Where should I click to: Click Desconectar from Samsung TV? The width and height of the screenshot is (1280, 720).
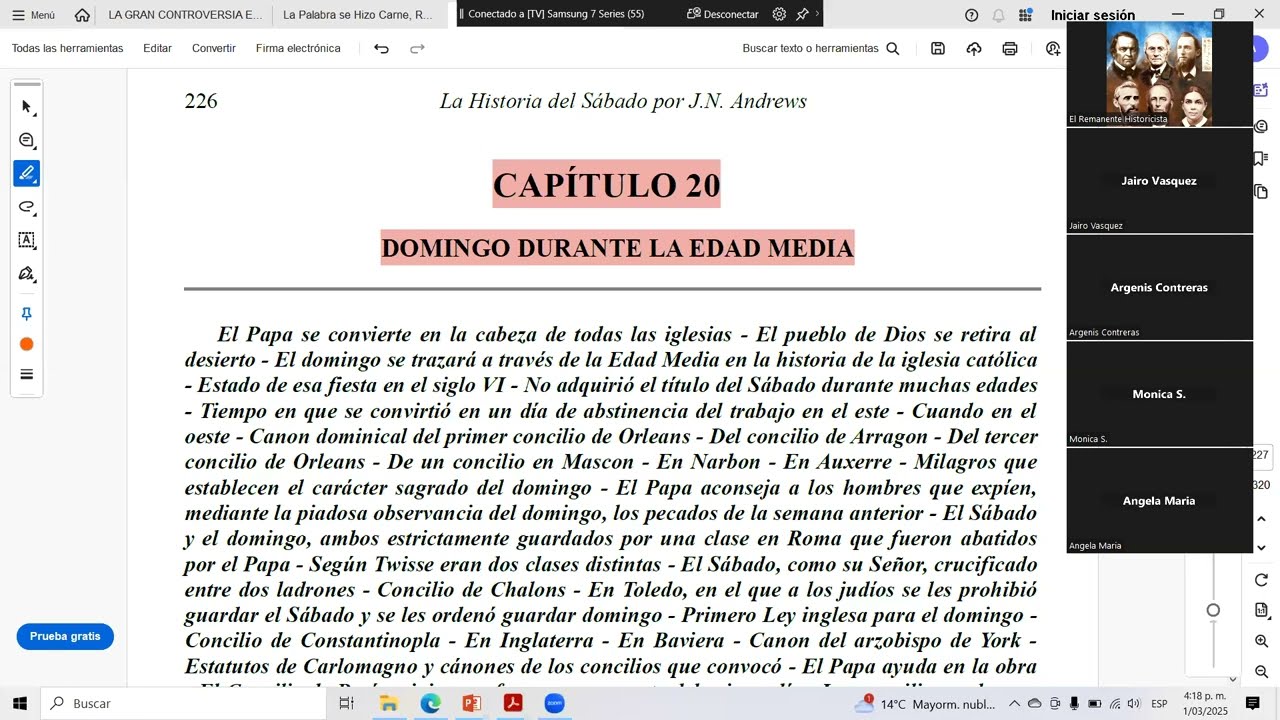pyautogui.click(x=722, y=14)
